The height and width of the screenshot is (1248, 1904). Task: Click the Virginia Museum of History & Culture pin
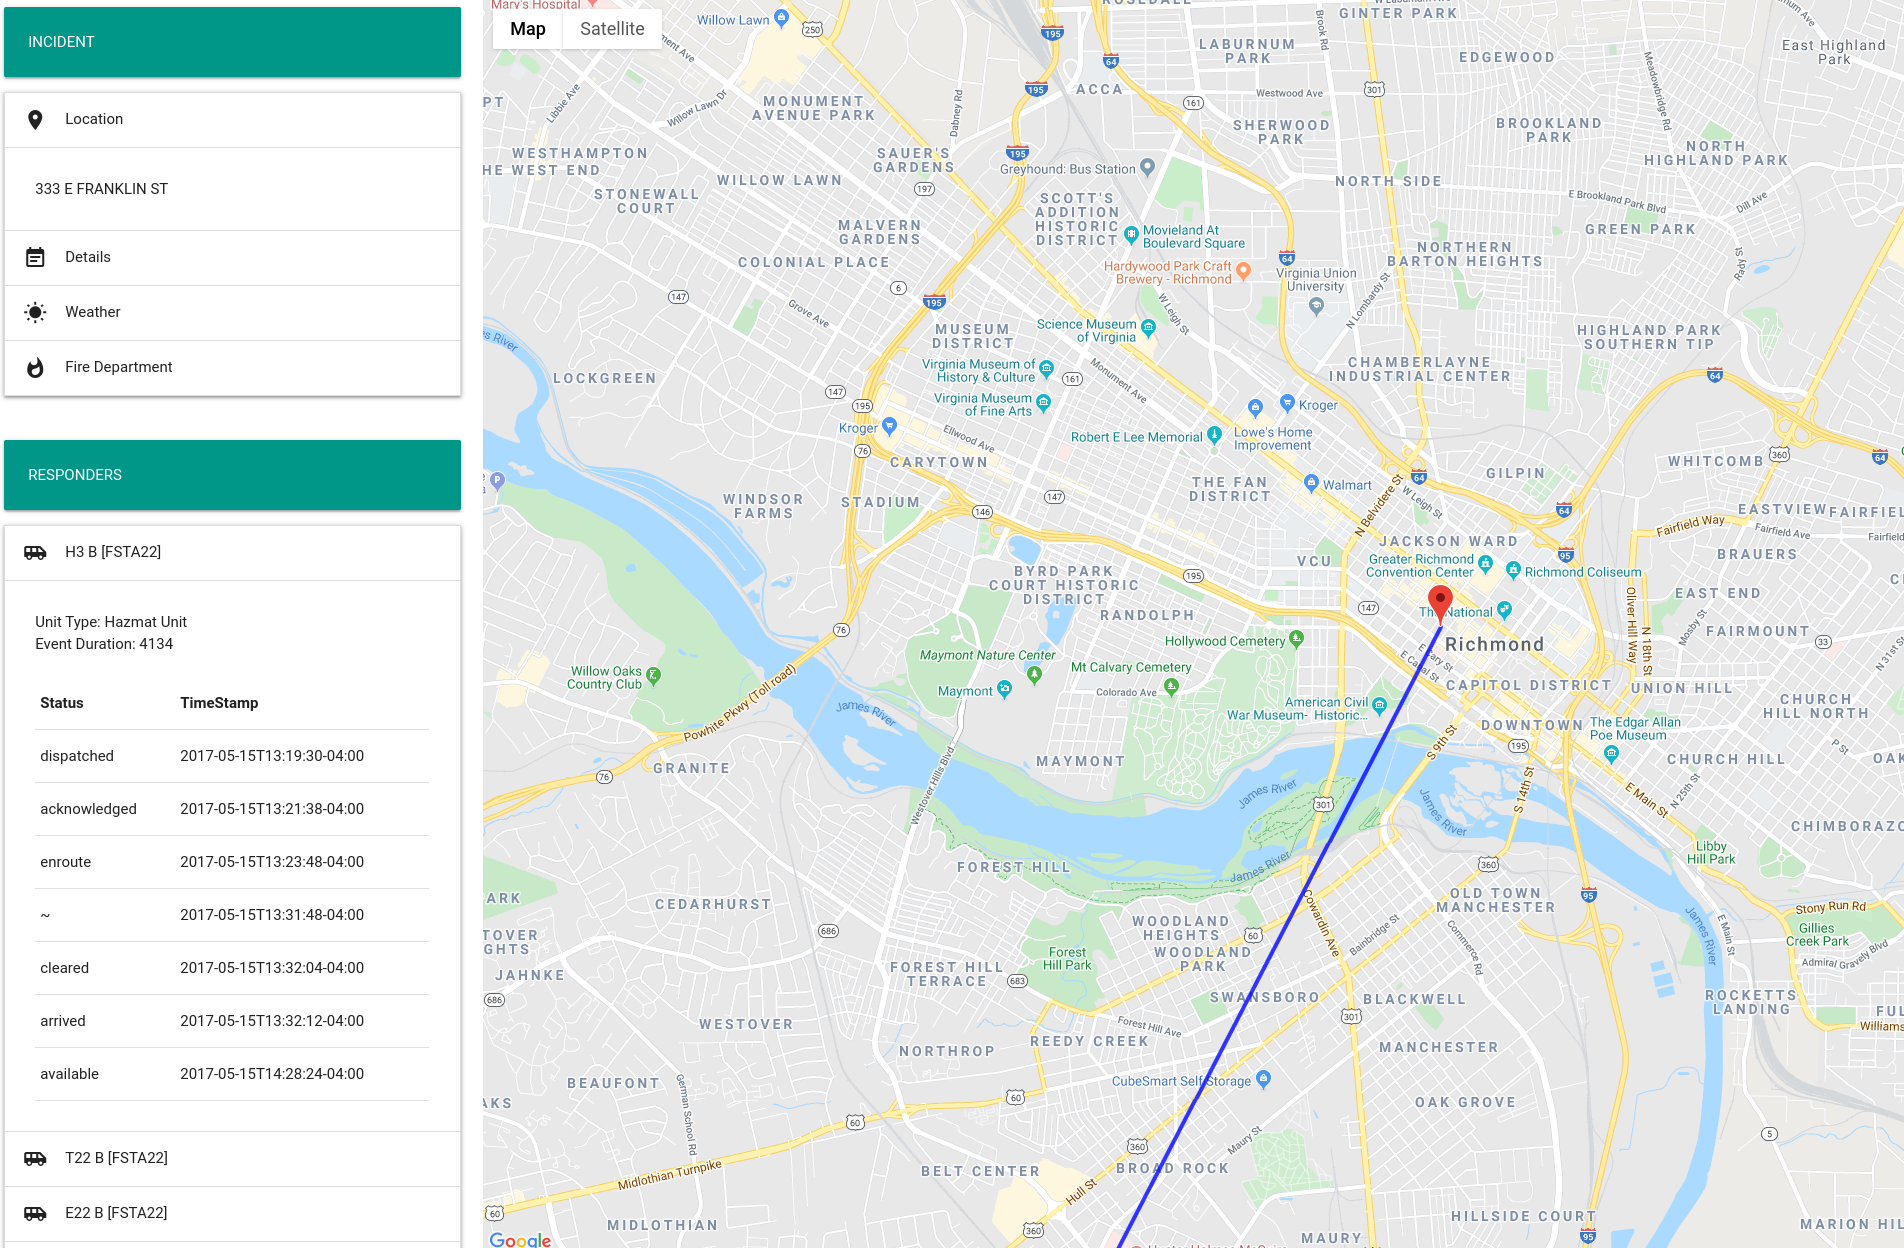pos(1046,368)
